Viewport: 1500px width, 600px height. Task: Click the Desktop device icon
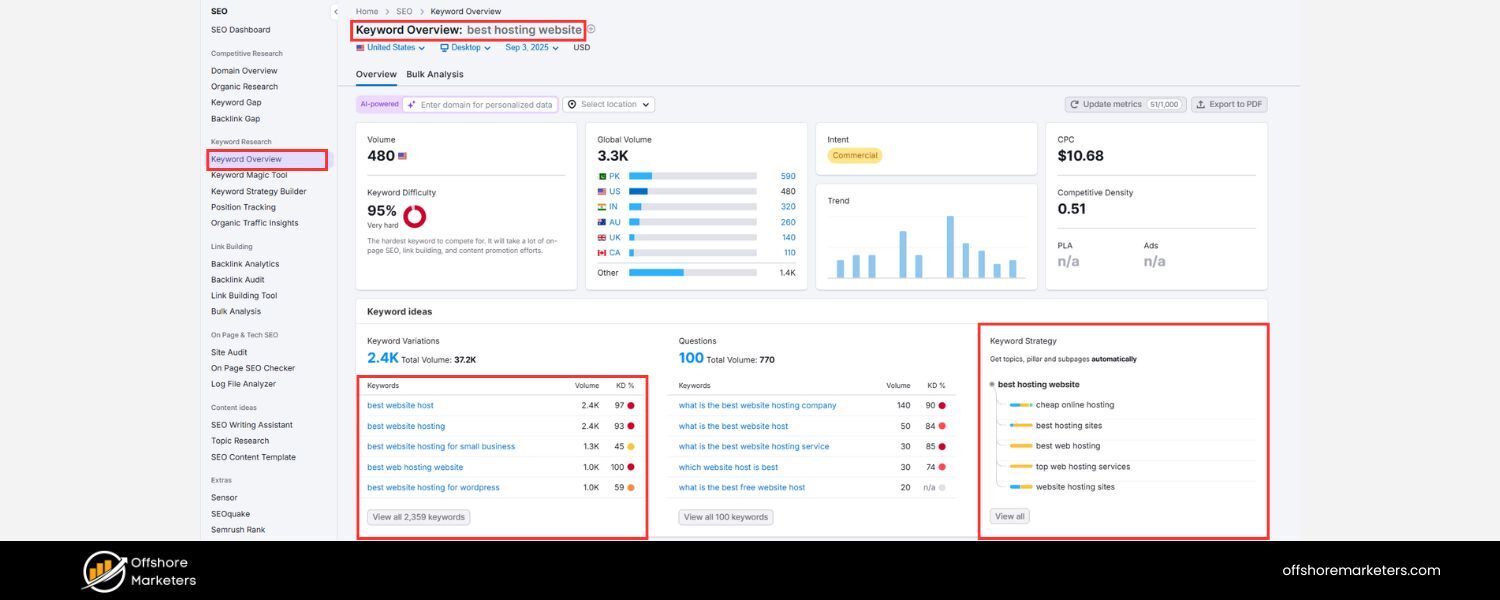(x=444, y=47)
